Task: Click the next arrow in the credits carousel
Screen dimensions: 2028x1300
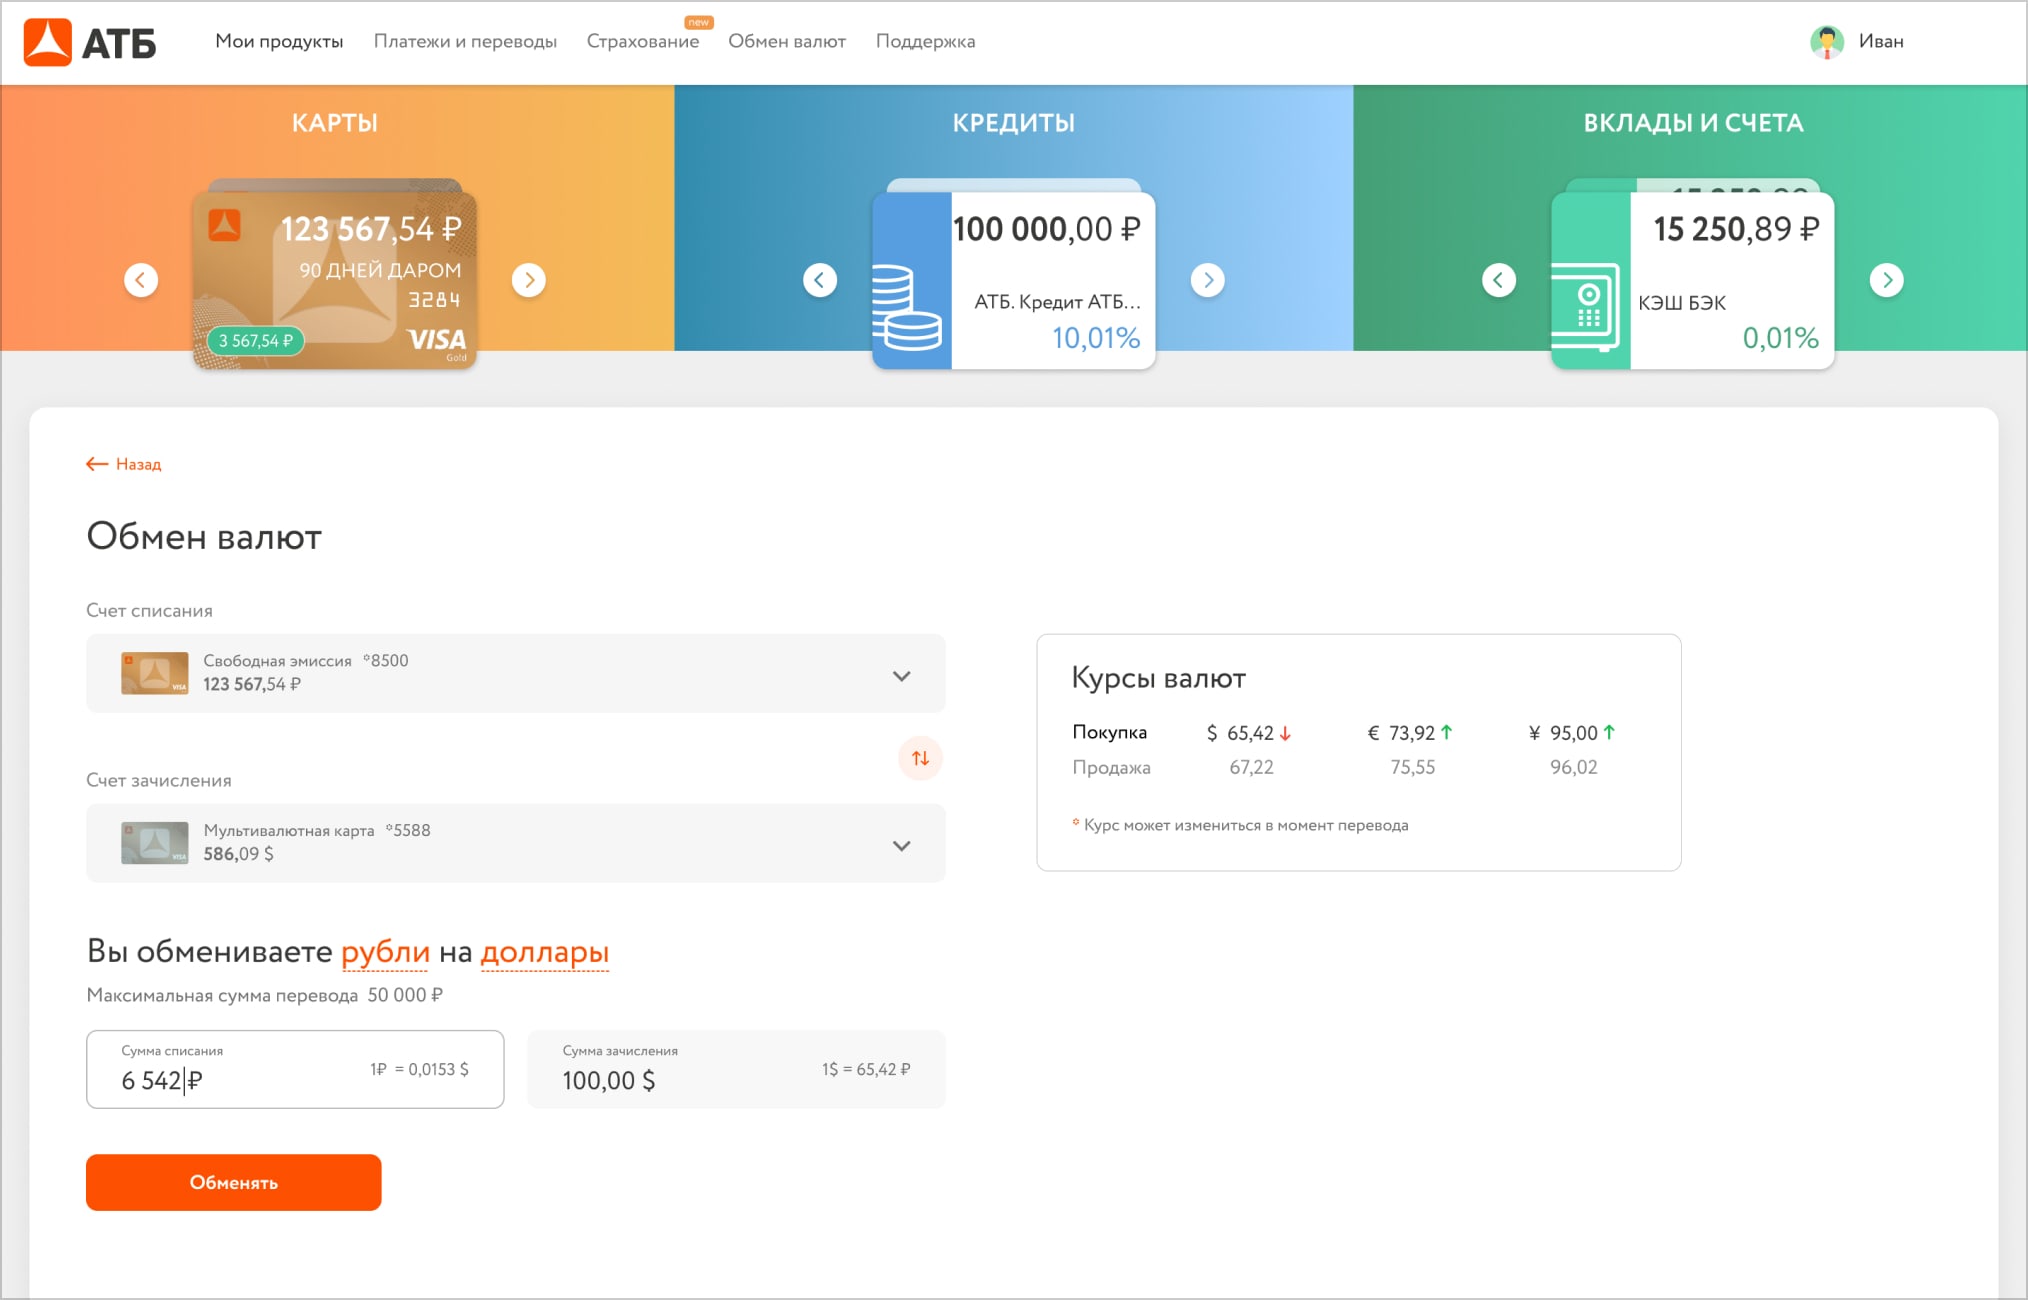Action: click(1208, 280)
